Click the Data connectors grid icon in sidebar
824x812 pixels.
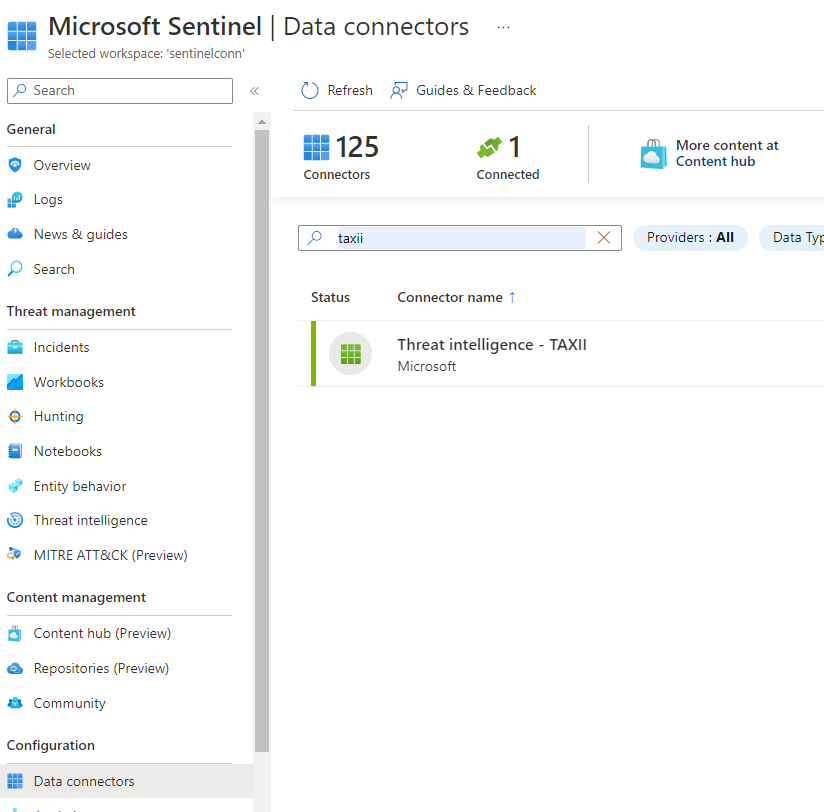click(15, 781)
